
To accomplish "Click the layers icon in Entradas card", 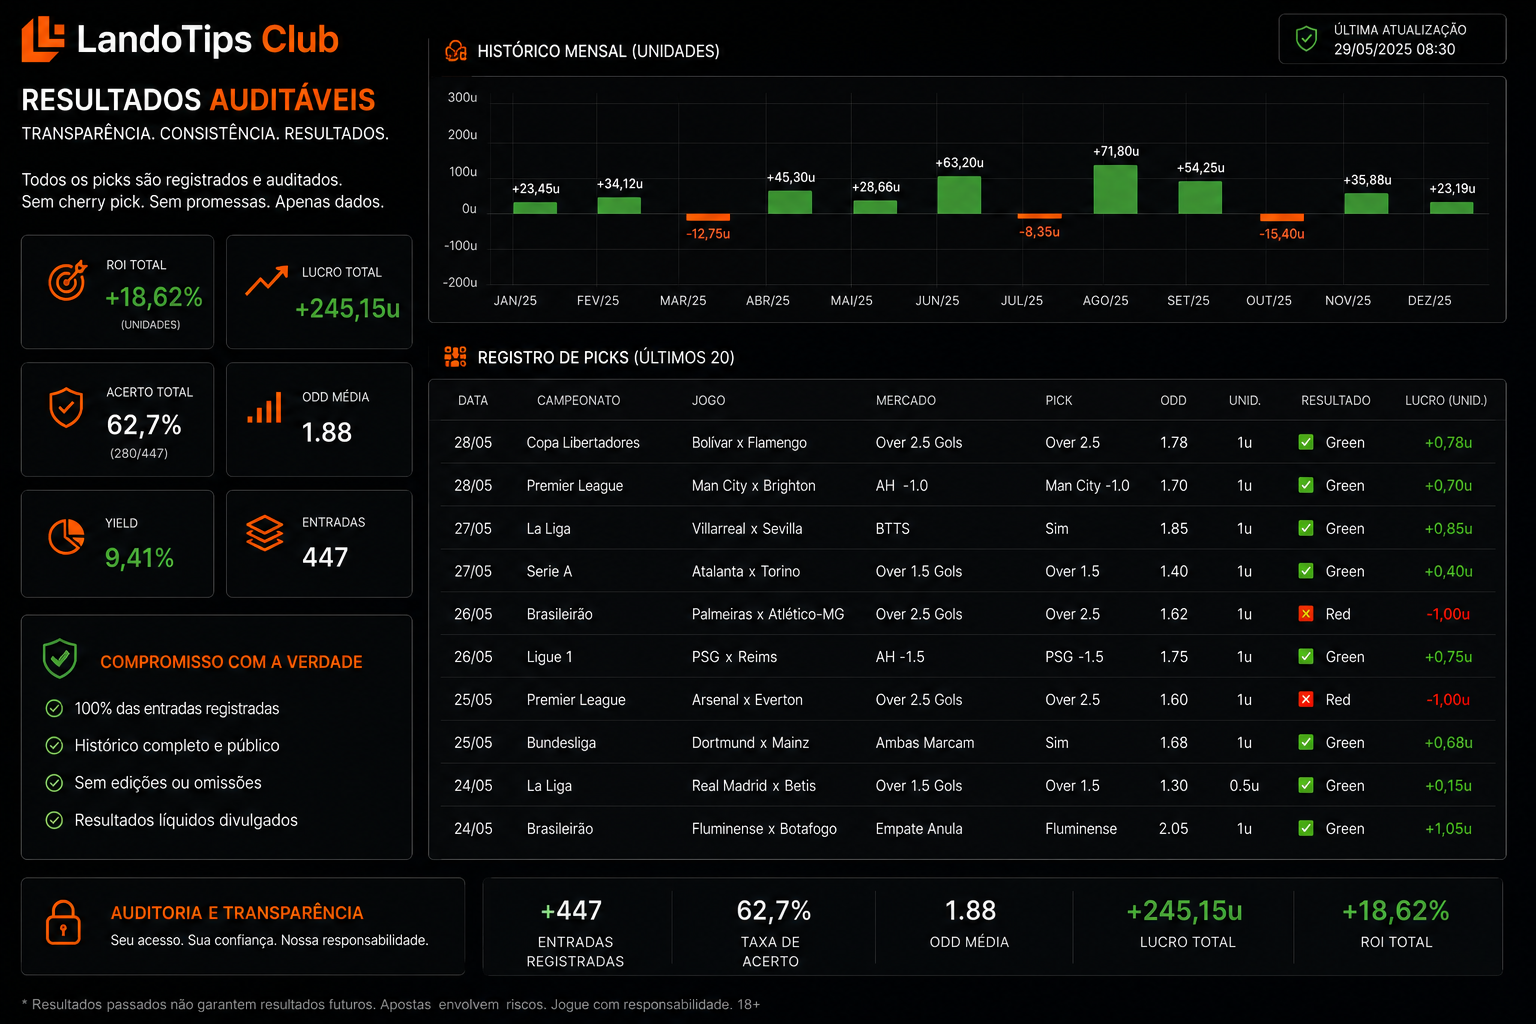I will pyautogui.click(x=265, y=533).
